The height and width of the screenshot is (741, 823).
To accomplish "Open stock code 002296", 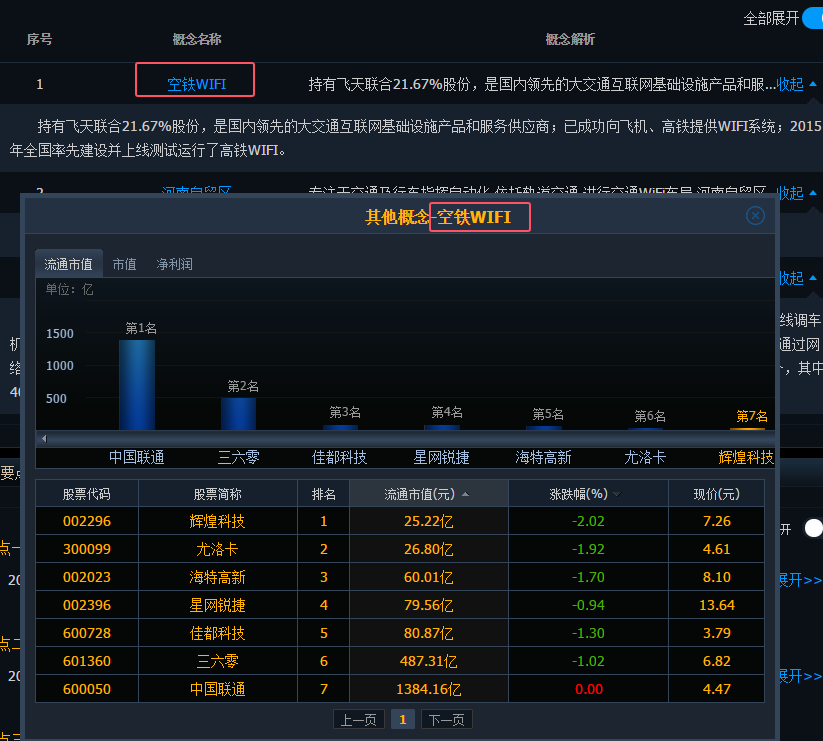I will [87, 521].
